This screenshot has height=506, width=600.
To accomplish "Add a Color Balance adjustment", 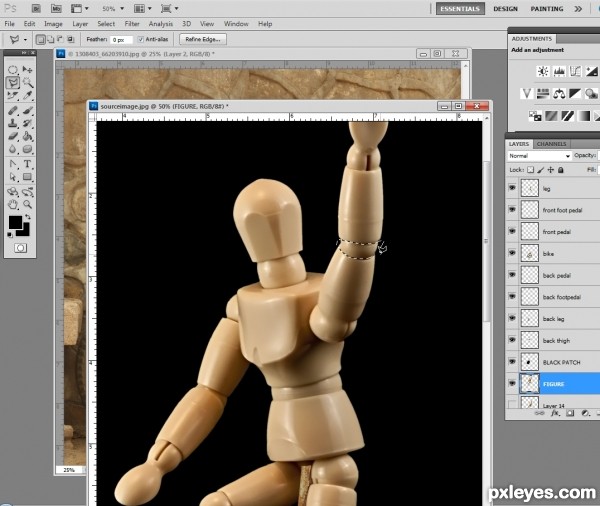I will pos(559,93).
